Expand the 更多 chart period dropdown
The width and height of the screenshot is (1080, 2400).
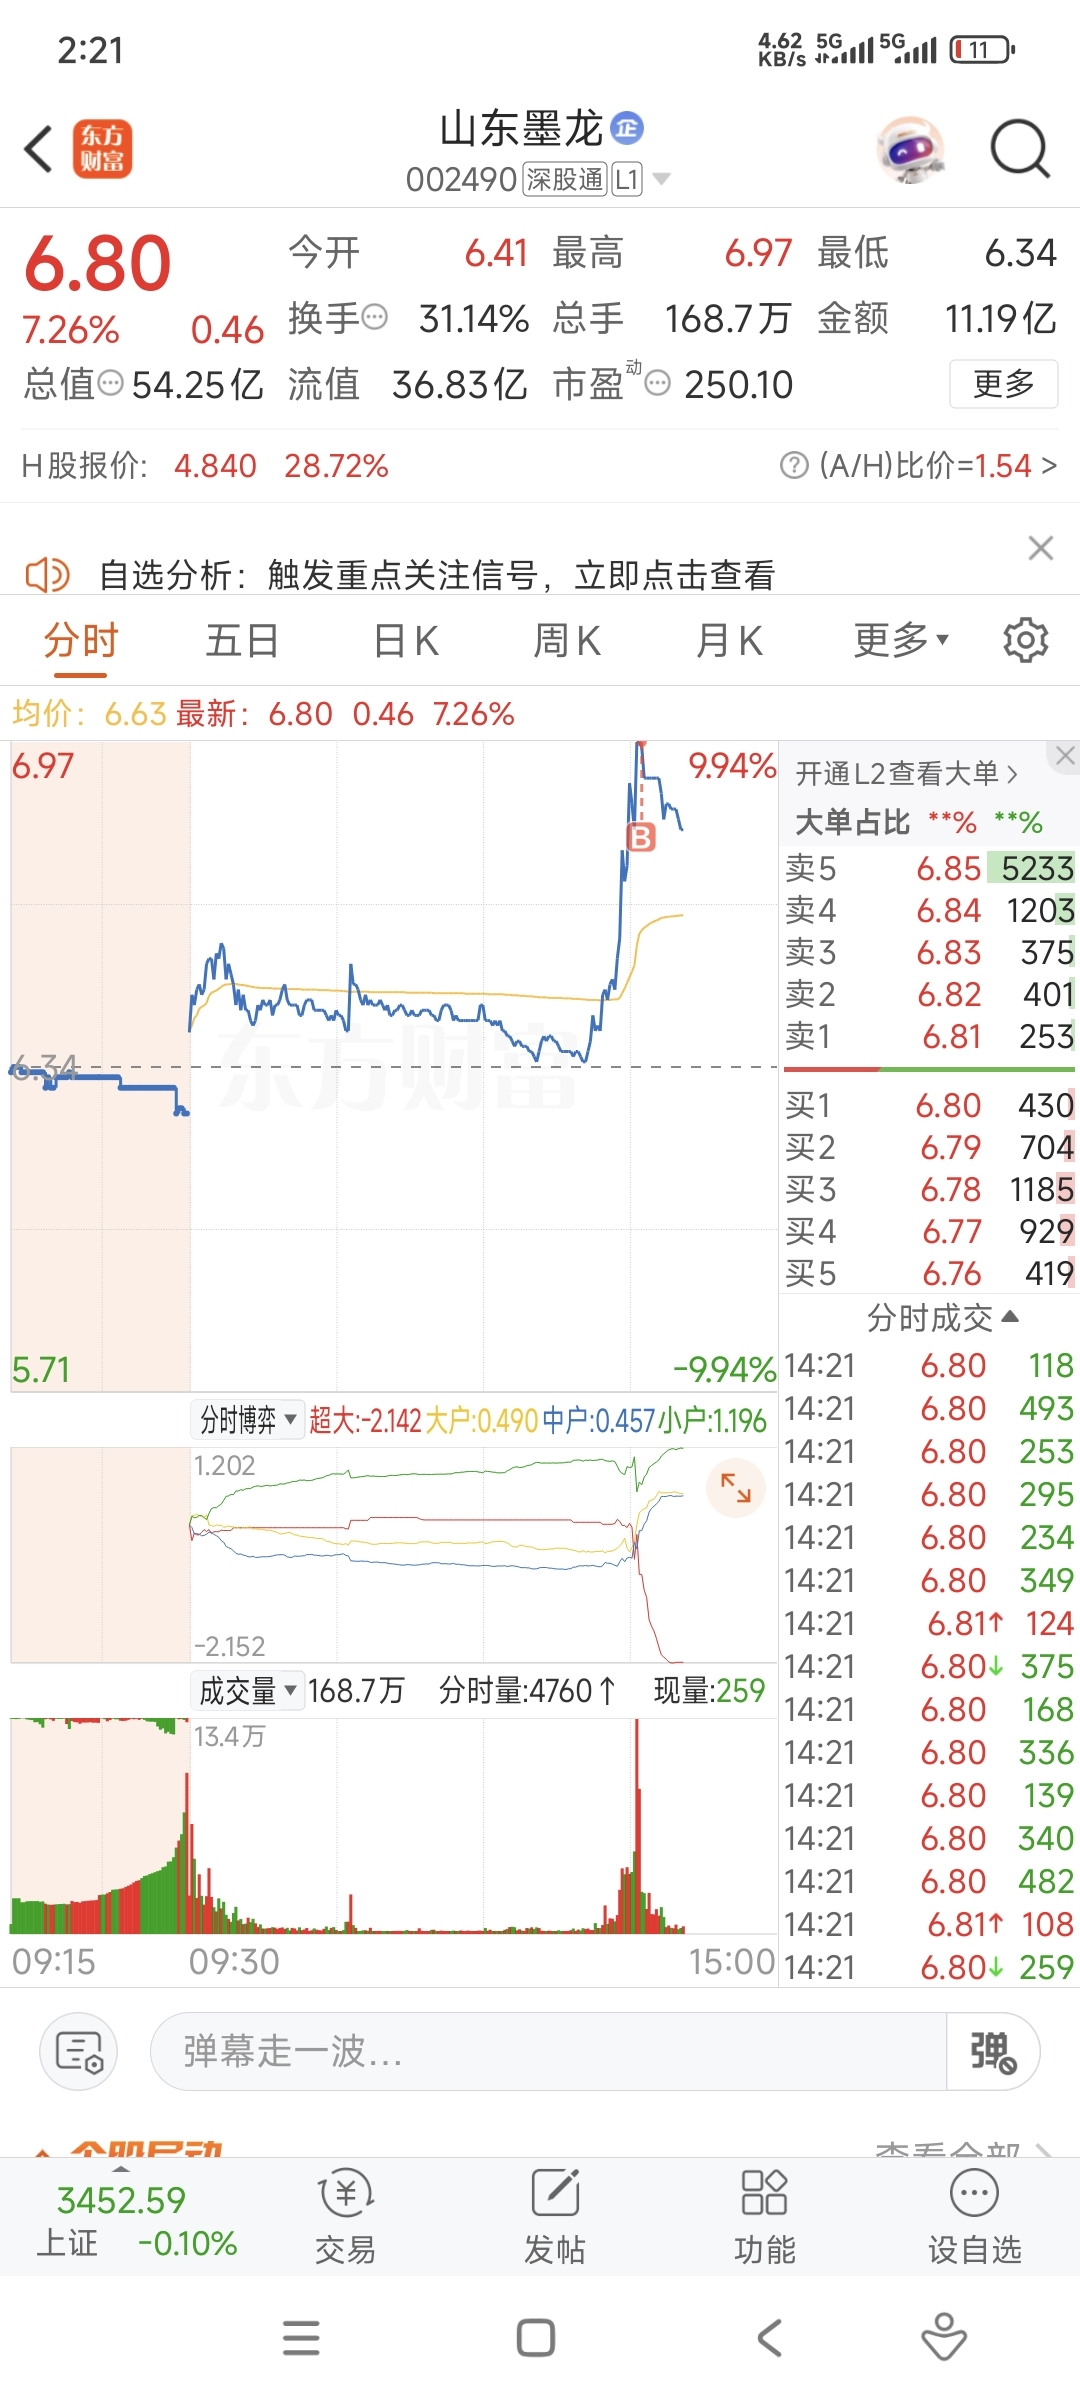[901, 640]
